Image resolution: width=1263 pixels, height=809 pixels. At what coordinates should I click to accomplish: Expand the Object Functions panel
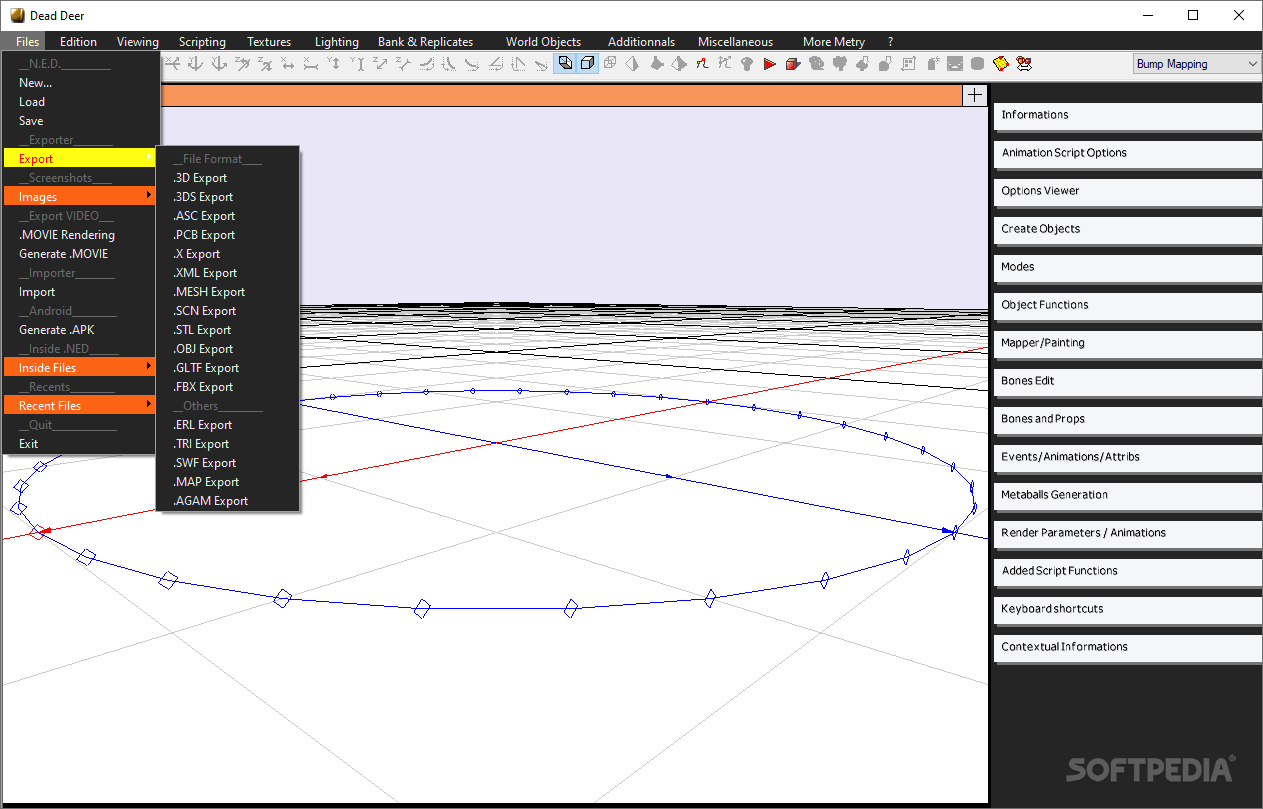click(1128, 305)
